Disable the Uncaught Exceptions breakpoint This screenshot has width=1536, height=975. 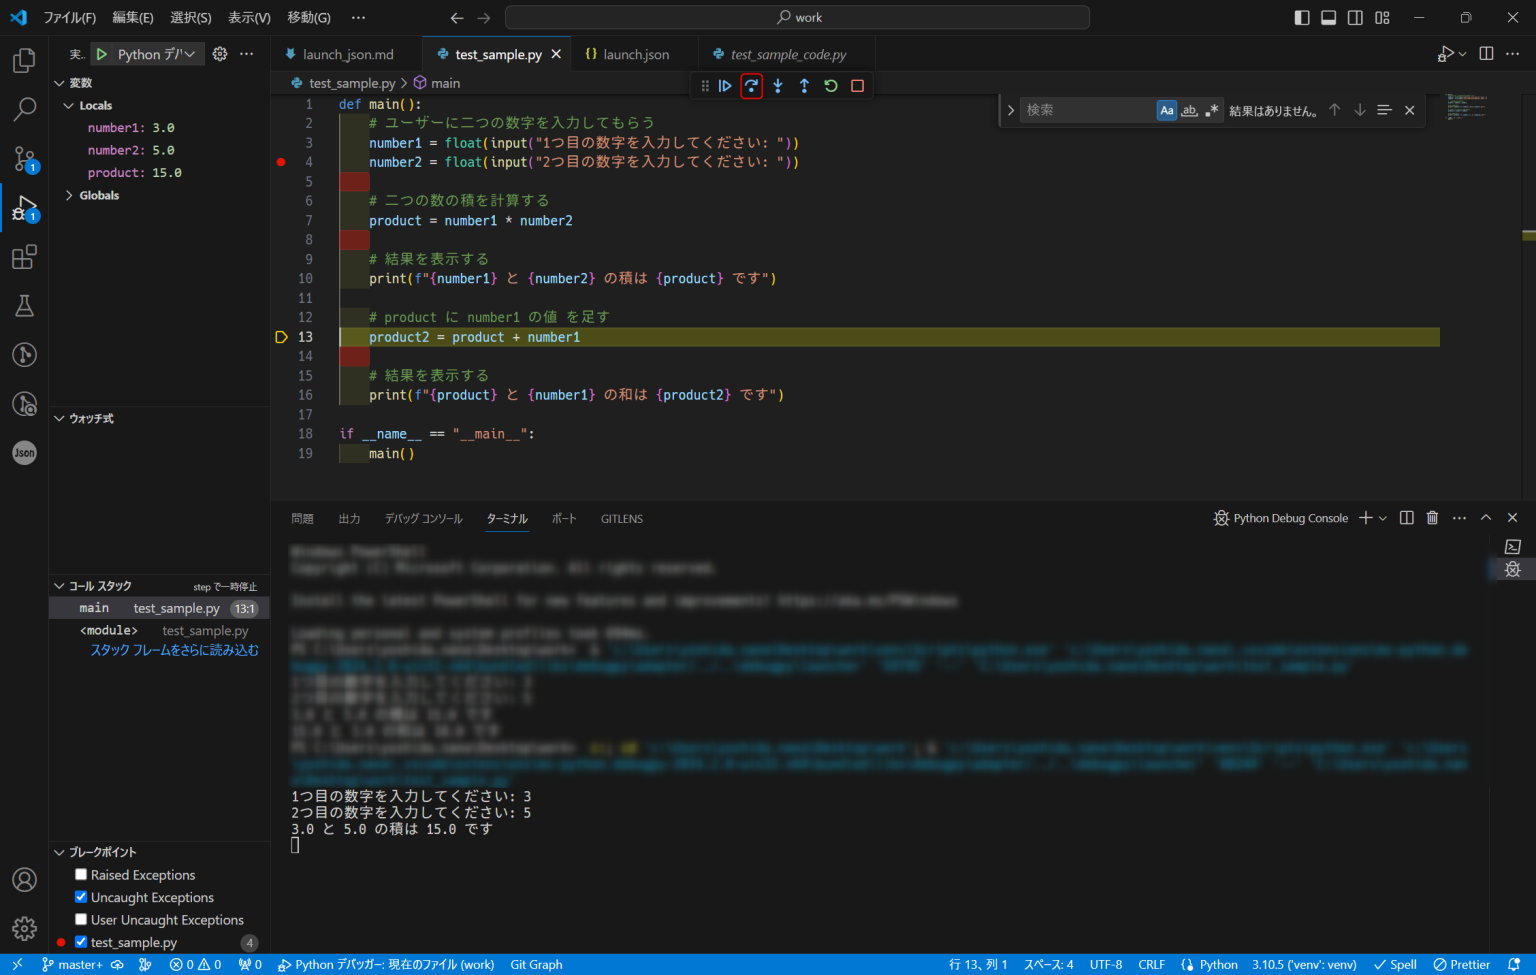(80, 897)
